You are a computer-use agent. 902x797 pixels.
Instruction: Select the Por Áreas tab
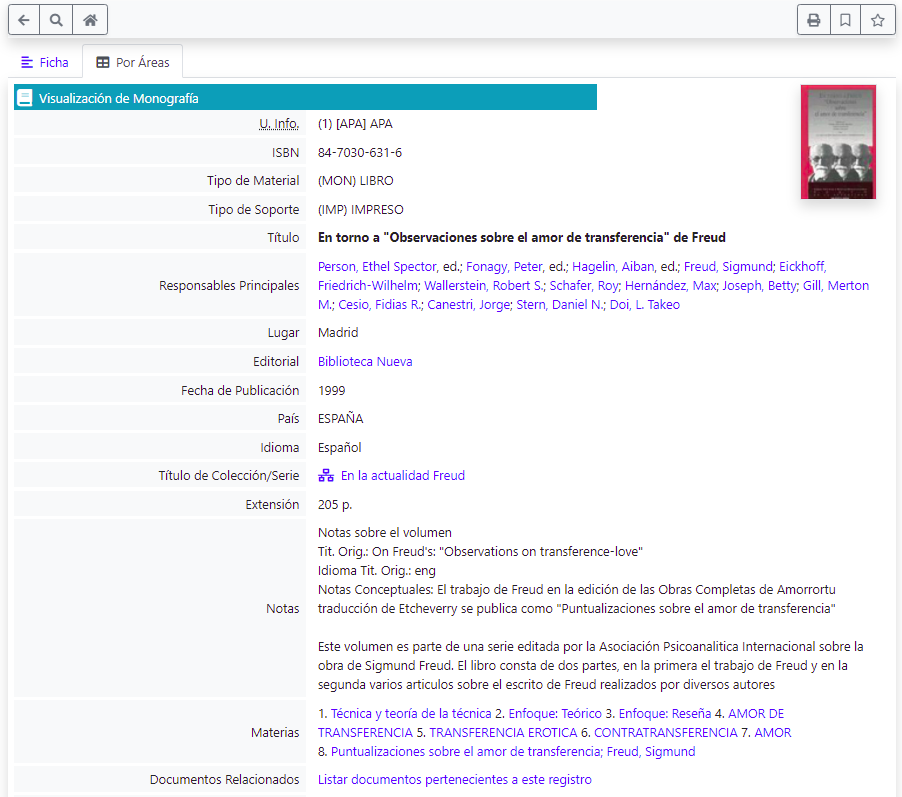pyautogui.click(x=133, y=62)
